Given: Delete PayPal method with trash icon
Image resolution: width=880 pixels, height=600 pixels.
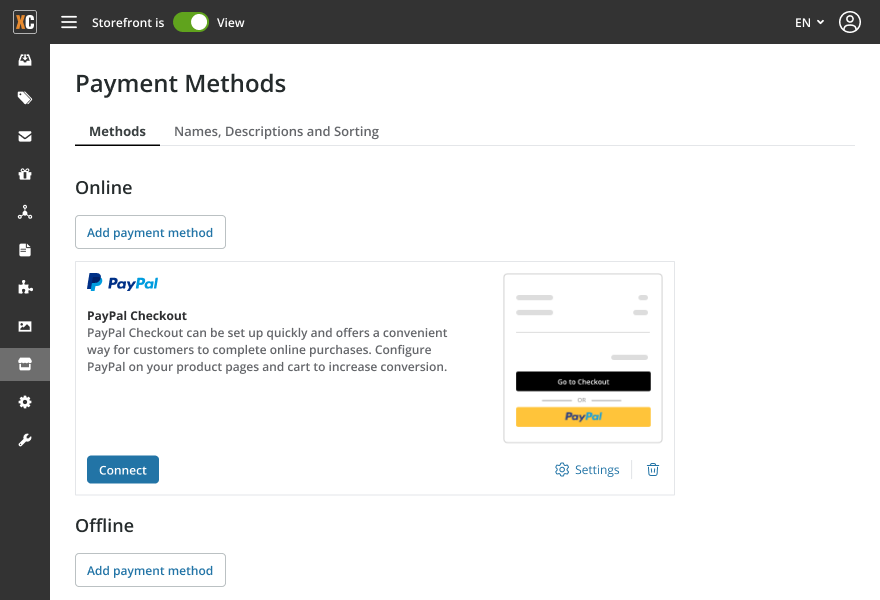Looking at the screenshot, I should click(x=653, y=470).
